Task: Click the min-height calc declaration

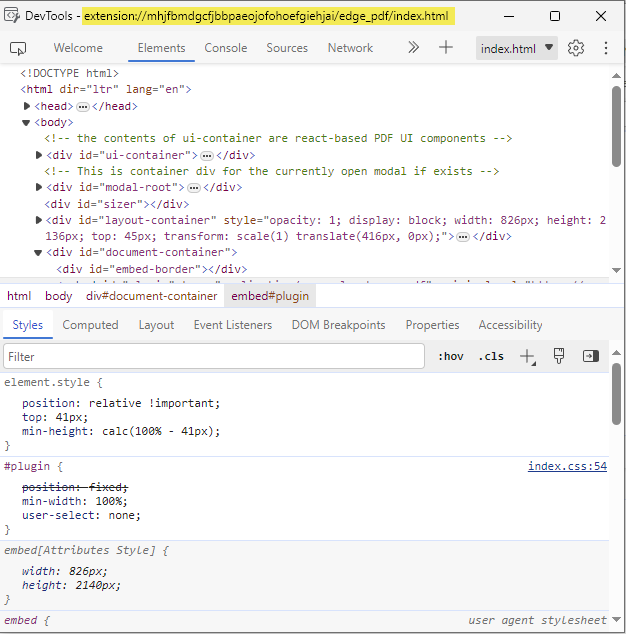Action: point(121,431)
